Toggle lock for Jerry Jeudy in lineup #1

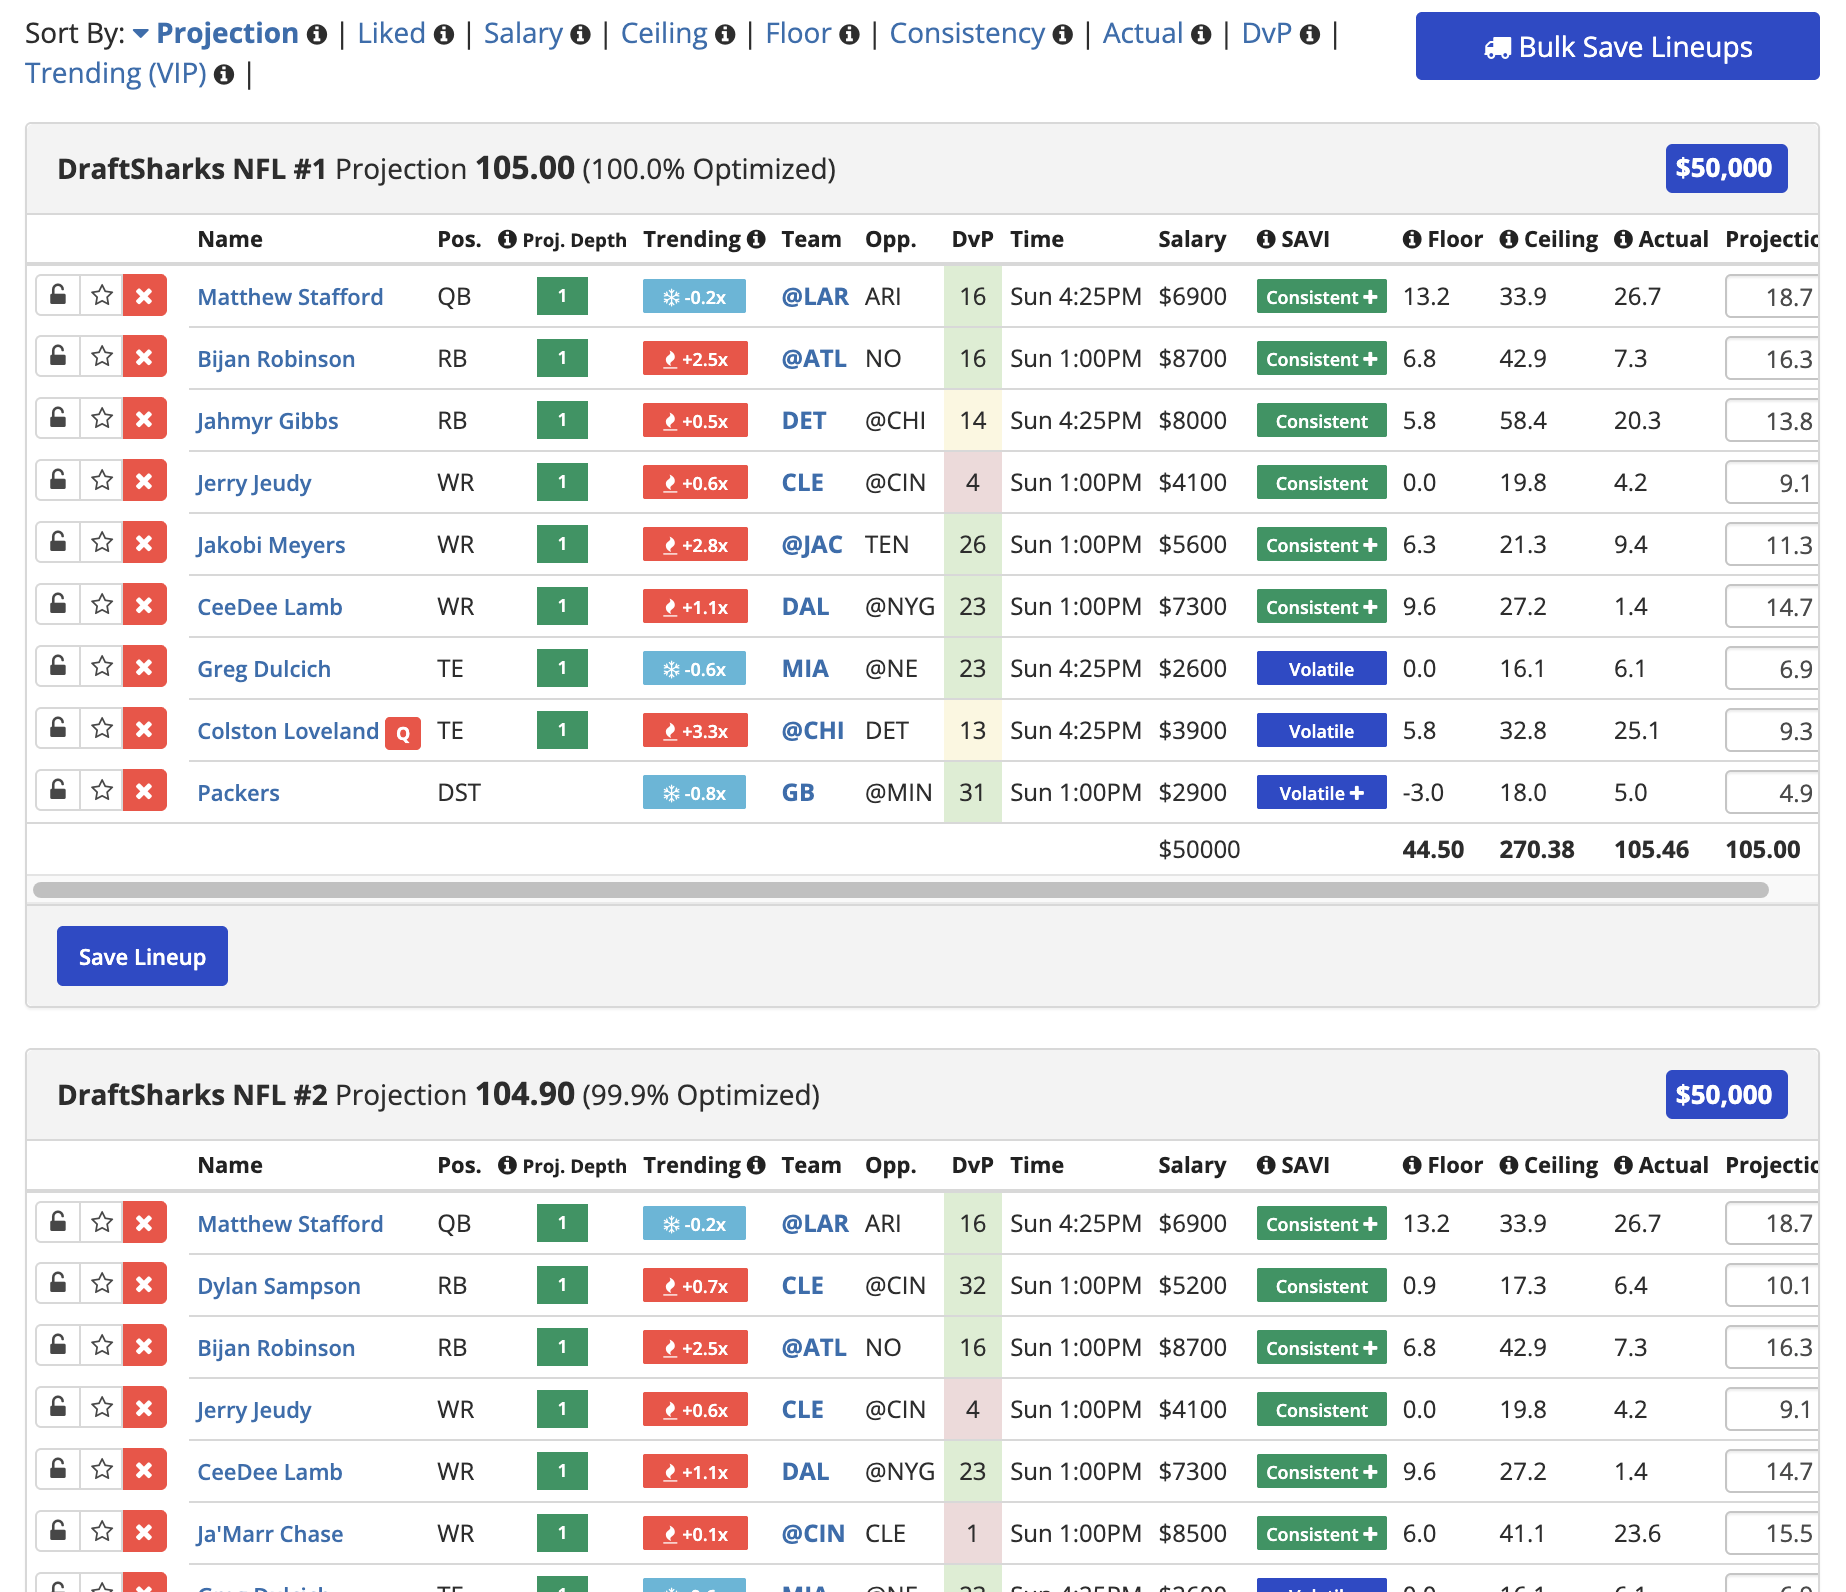(58, 482)
